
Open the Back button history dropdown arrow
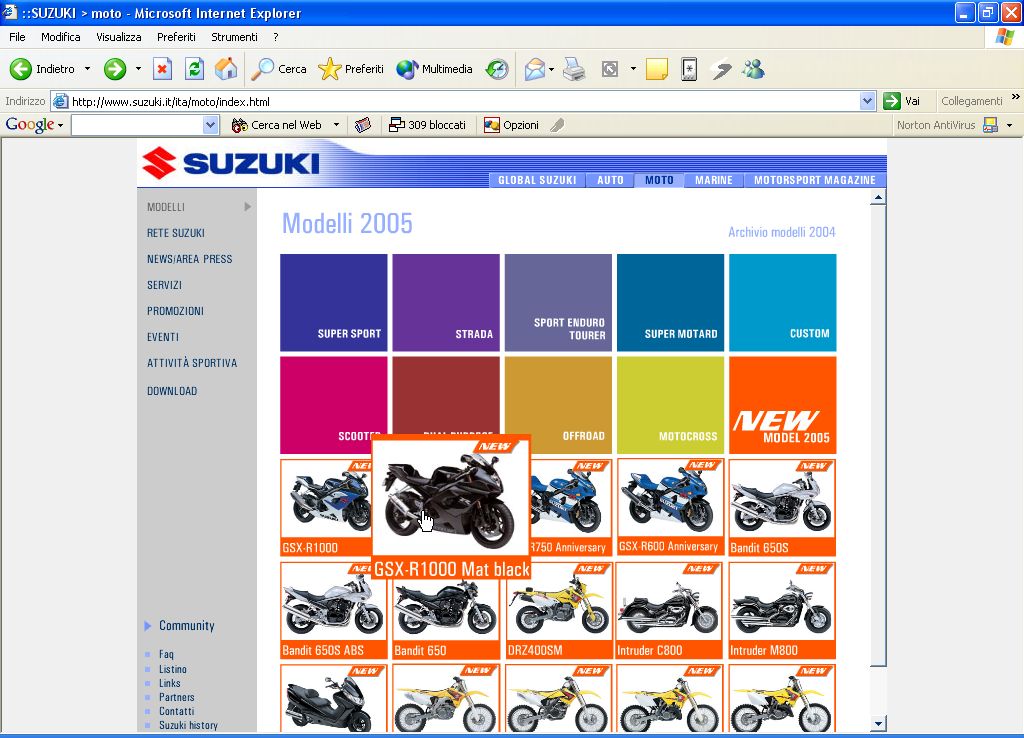[88, 69]
